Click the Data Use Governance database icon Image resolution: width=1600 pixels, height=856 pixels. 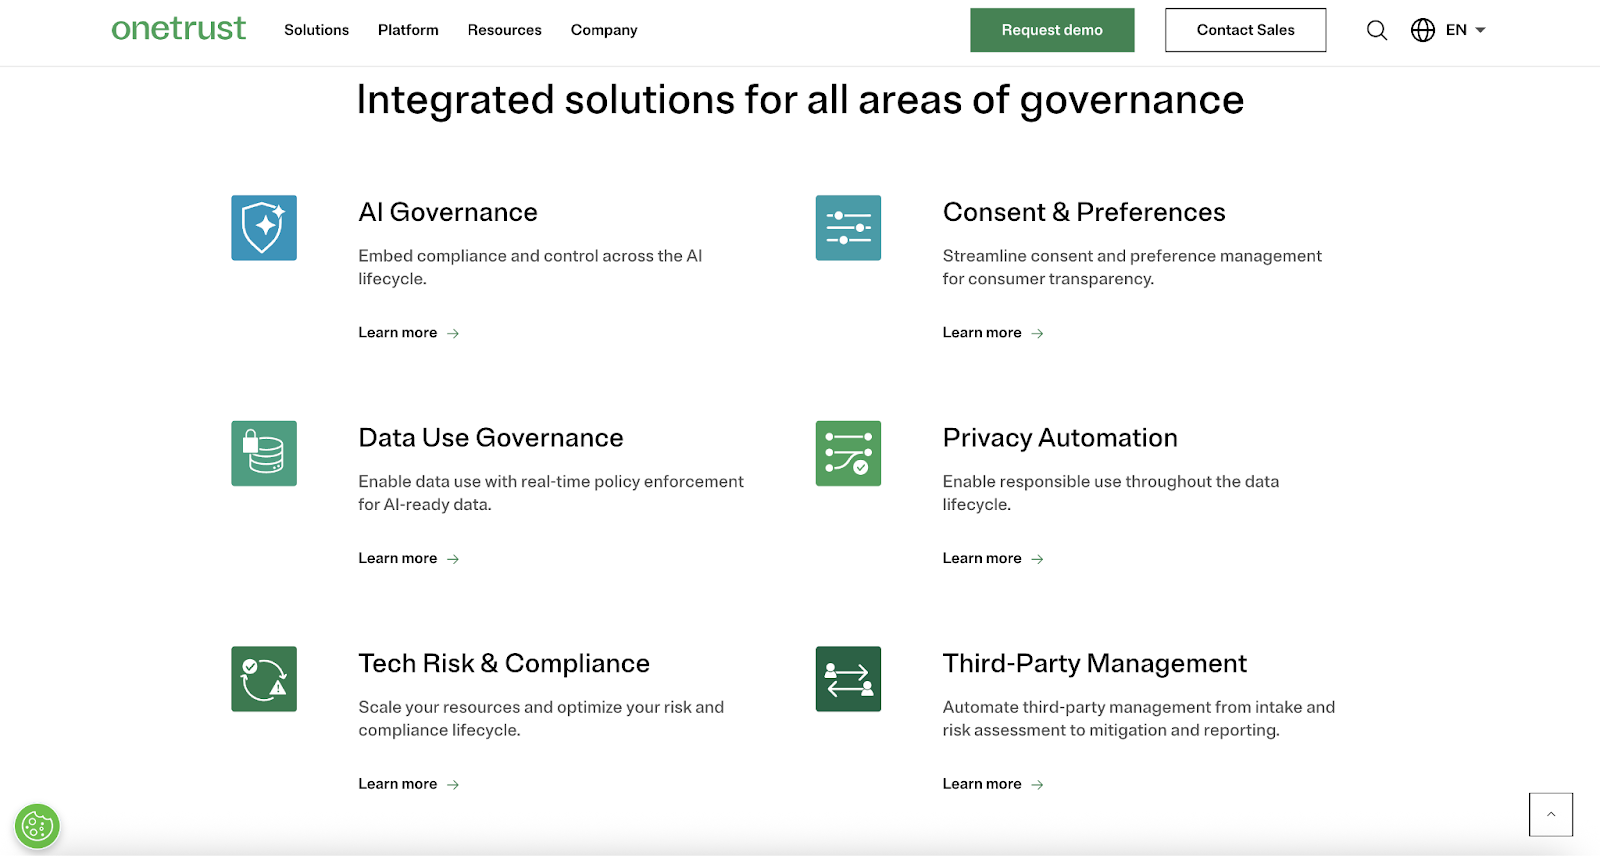264,453
